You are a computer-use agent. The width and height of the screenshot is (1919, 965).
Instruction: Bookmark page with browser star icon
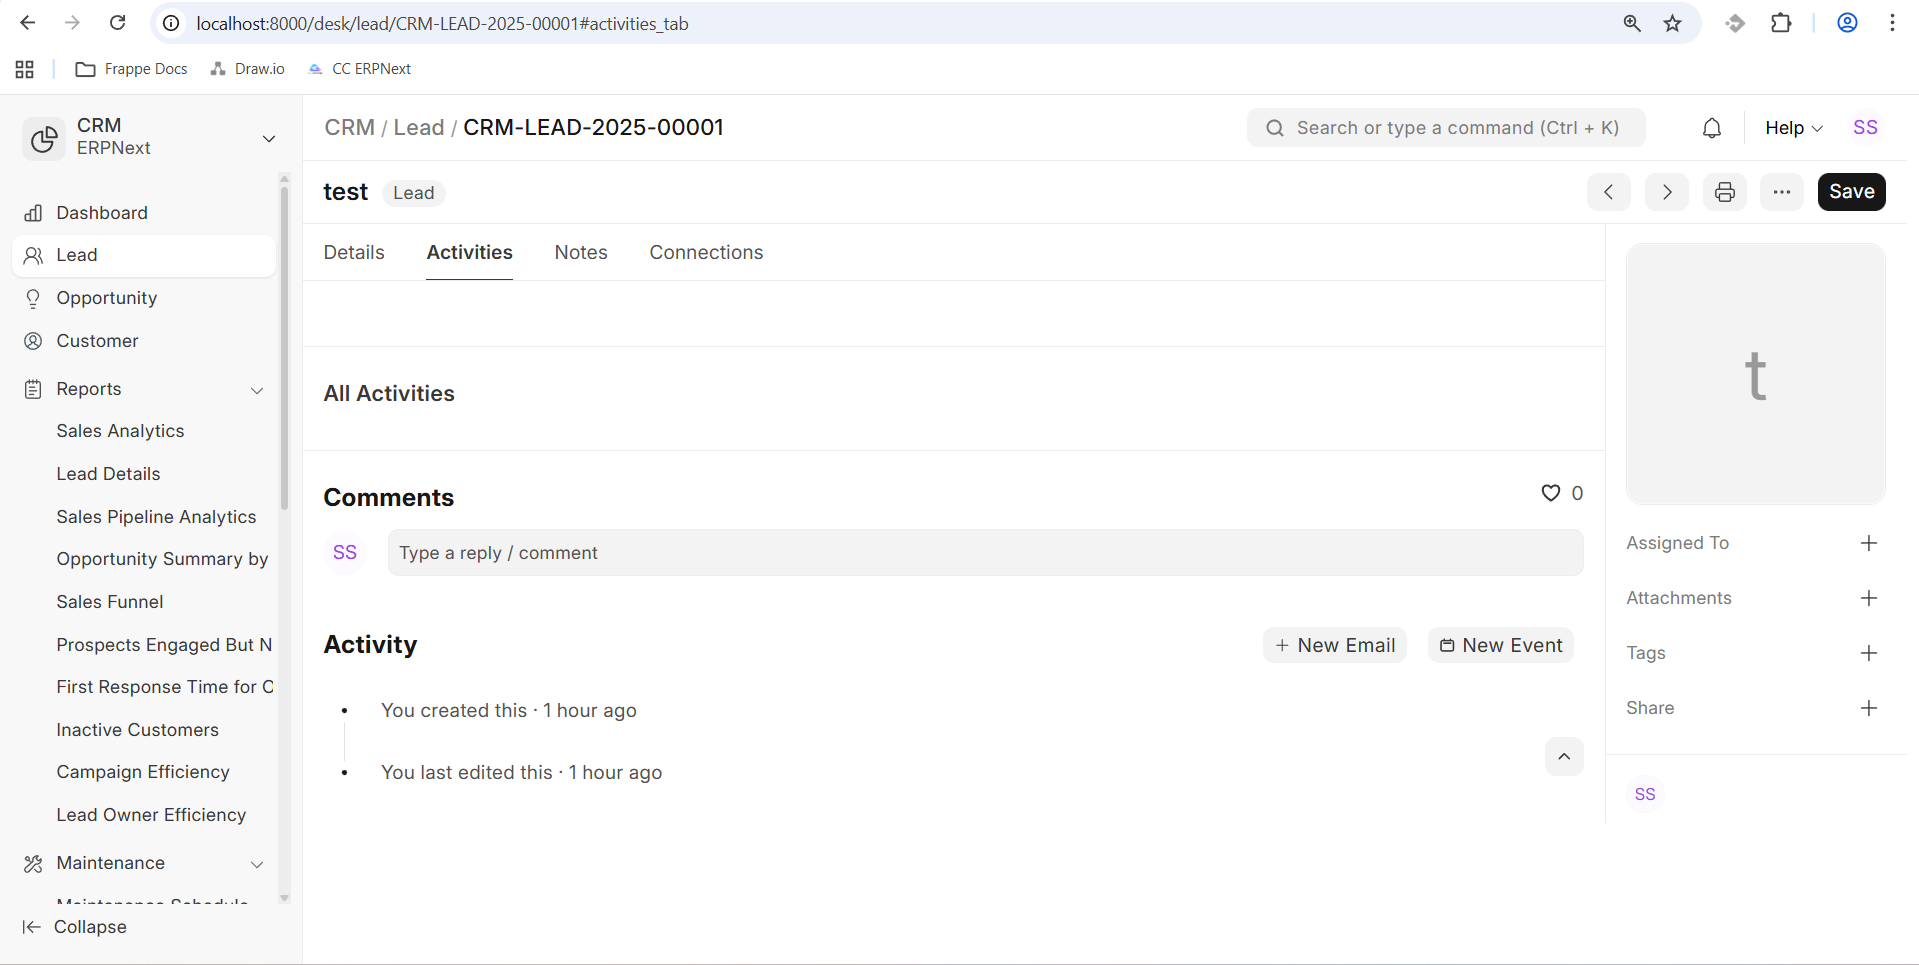click(x=1672, y=23)
